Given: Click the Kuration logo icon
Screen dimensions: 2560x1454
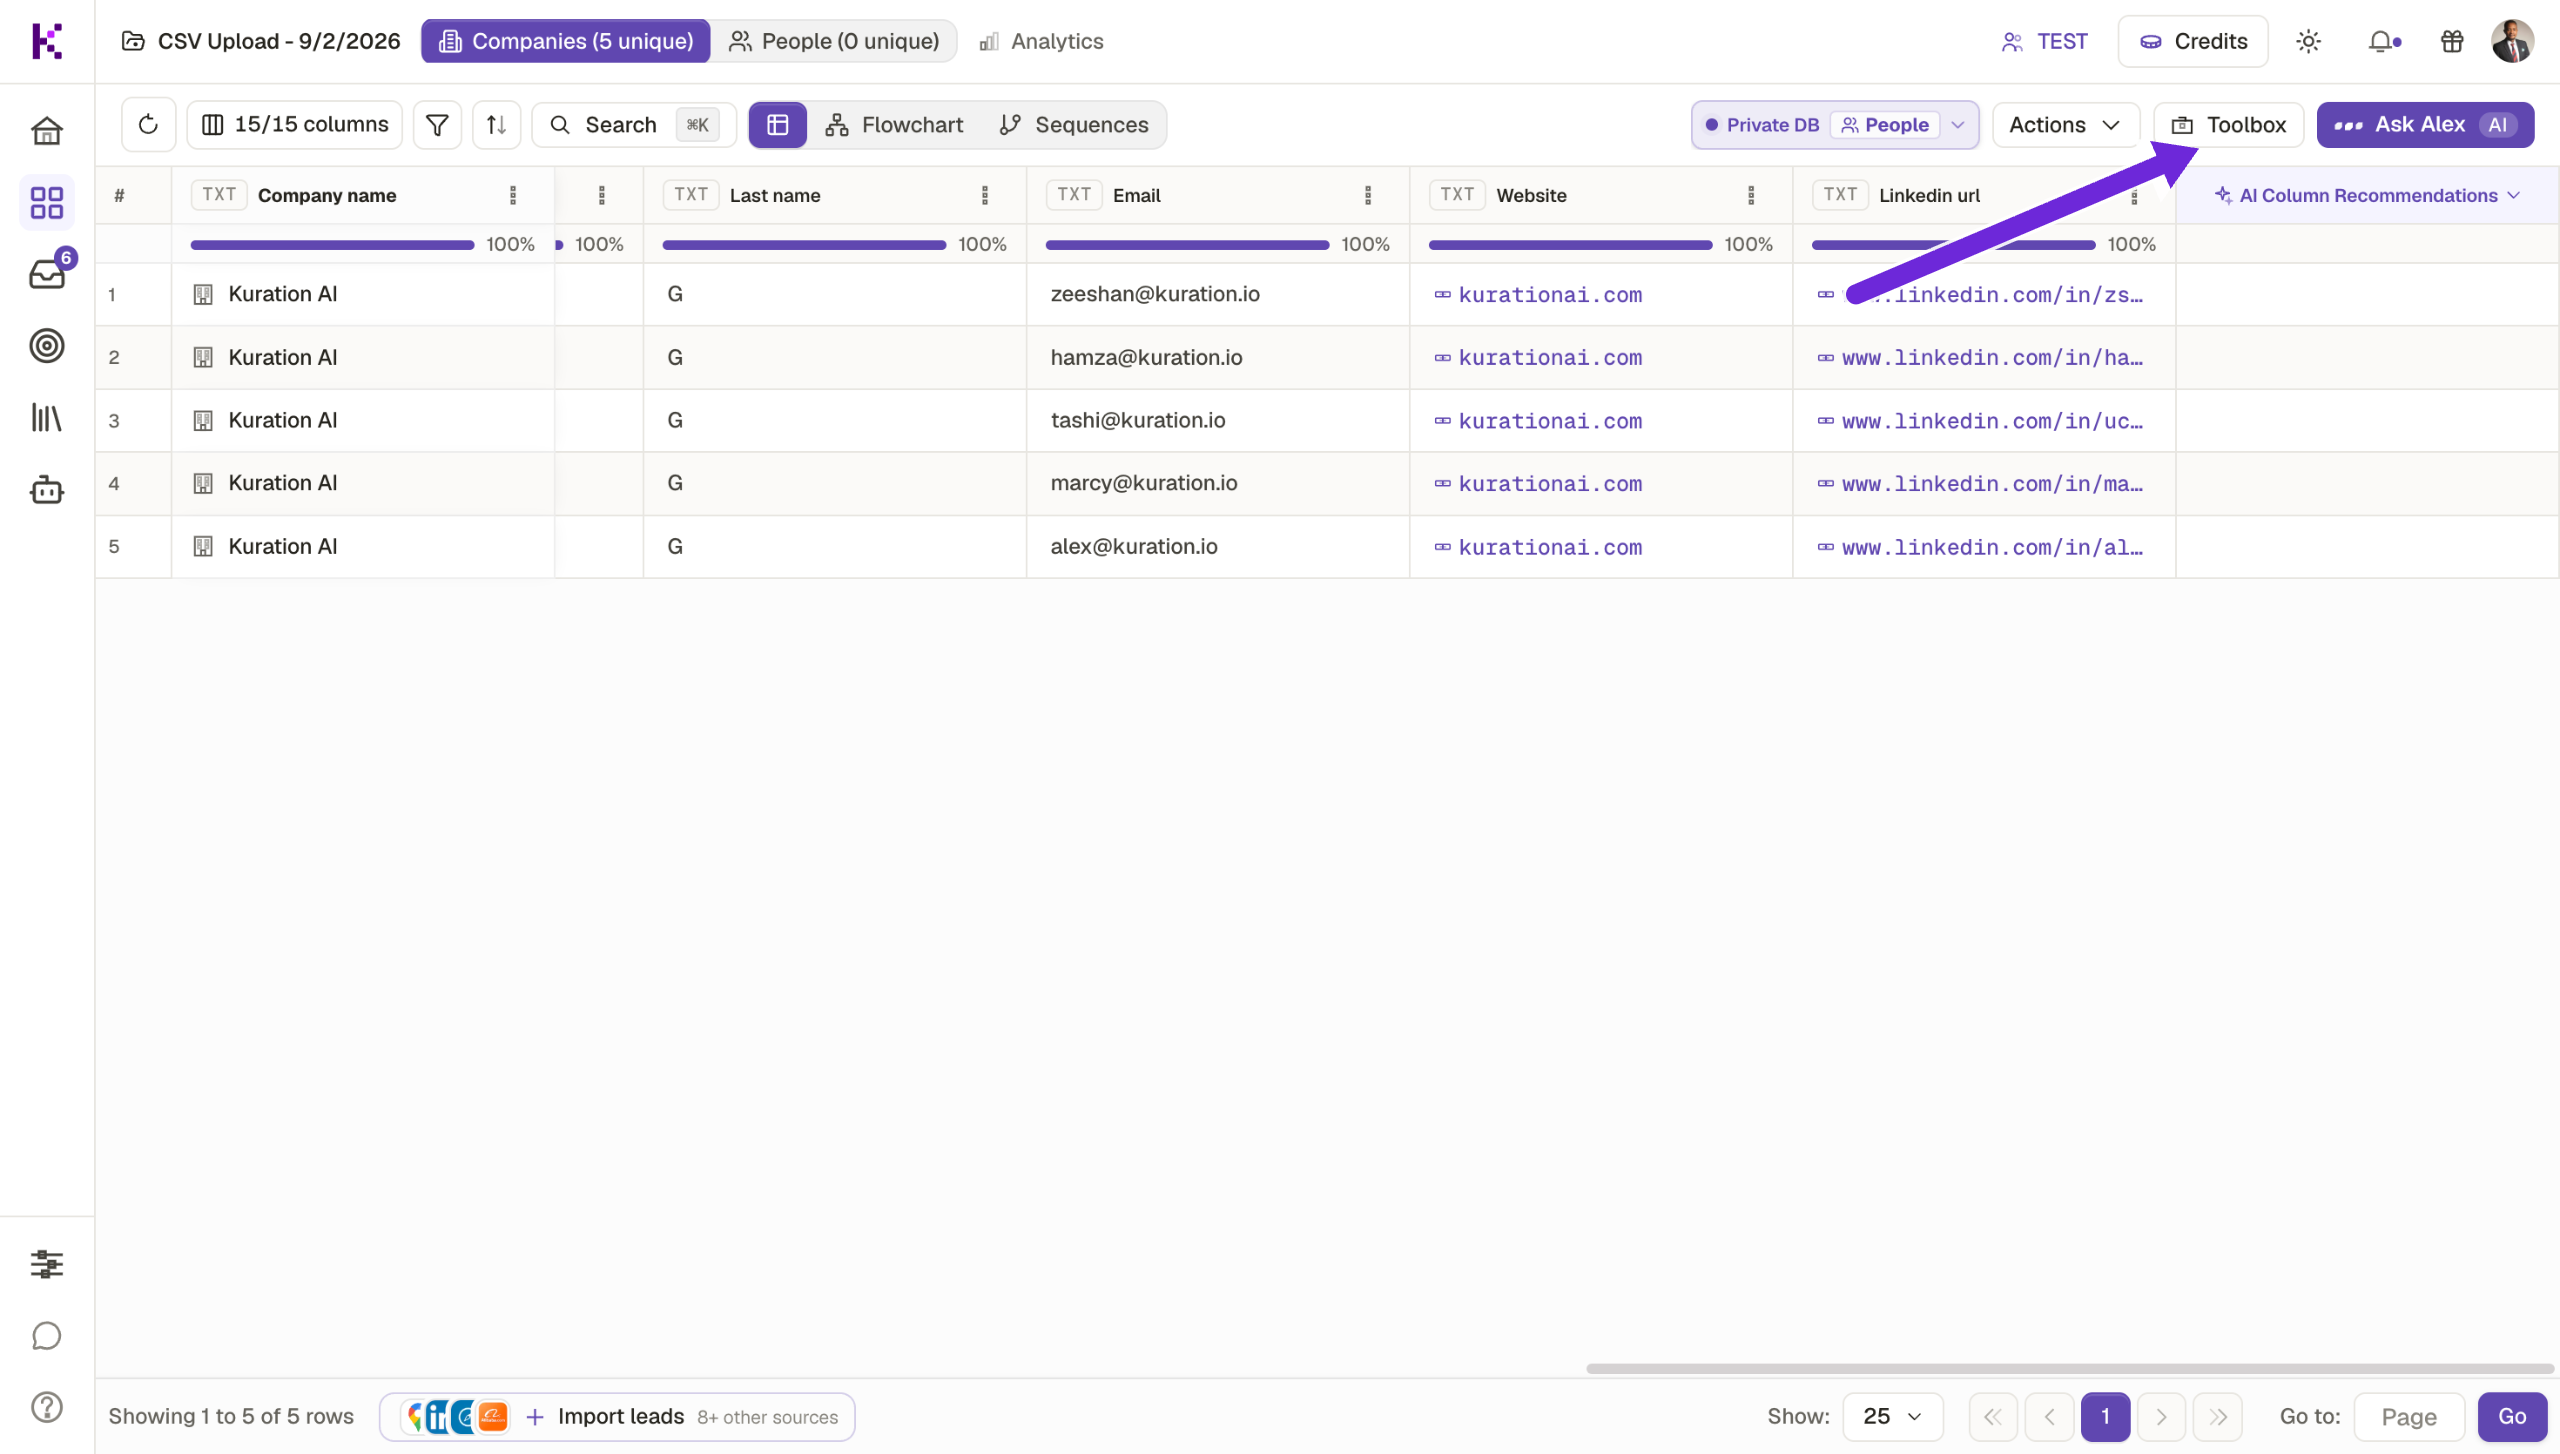Looking at the screenshot, I should (x=47, y=41).
